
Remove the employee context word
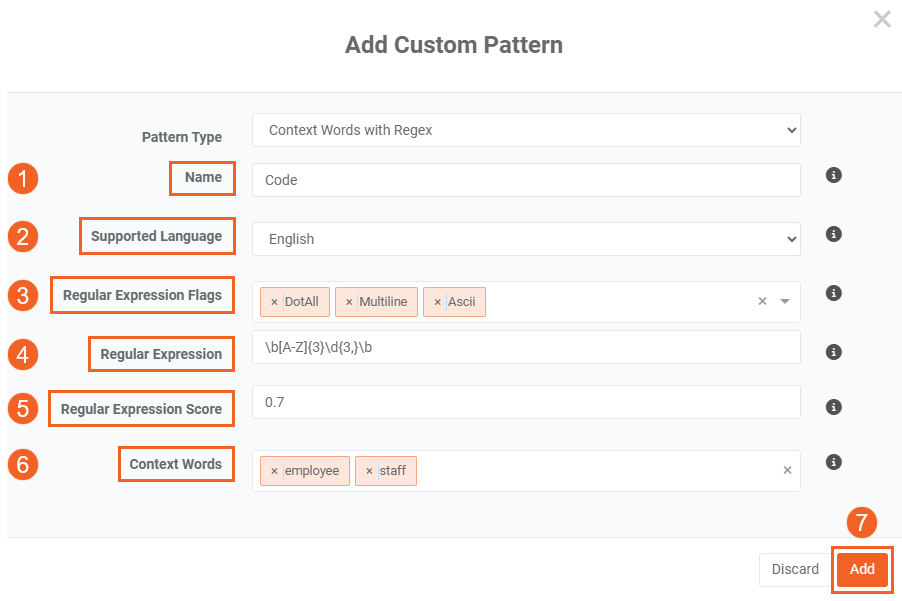pos(274,471)
